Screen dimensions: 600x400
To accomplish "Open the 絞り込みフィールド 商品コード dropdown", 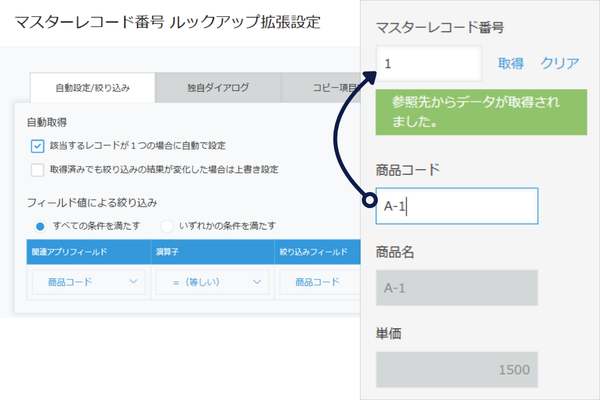I will pyautogui.click(x=320, y=282).
